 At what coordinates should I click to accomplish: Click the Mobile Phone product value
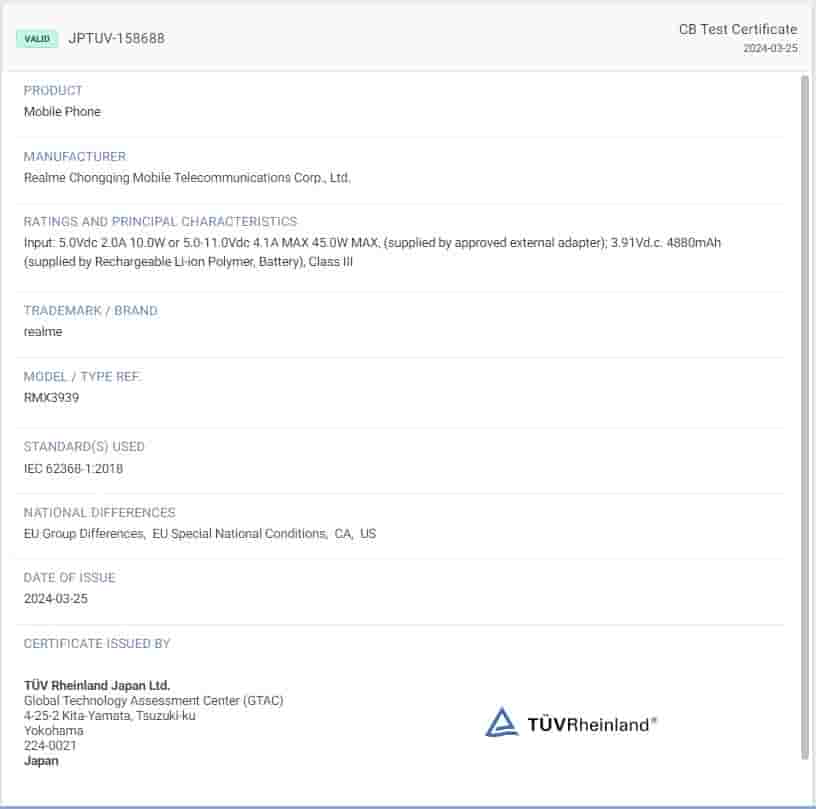pos(62,112)
